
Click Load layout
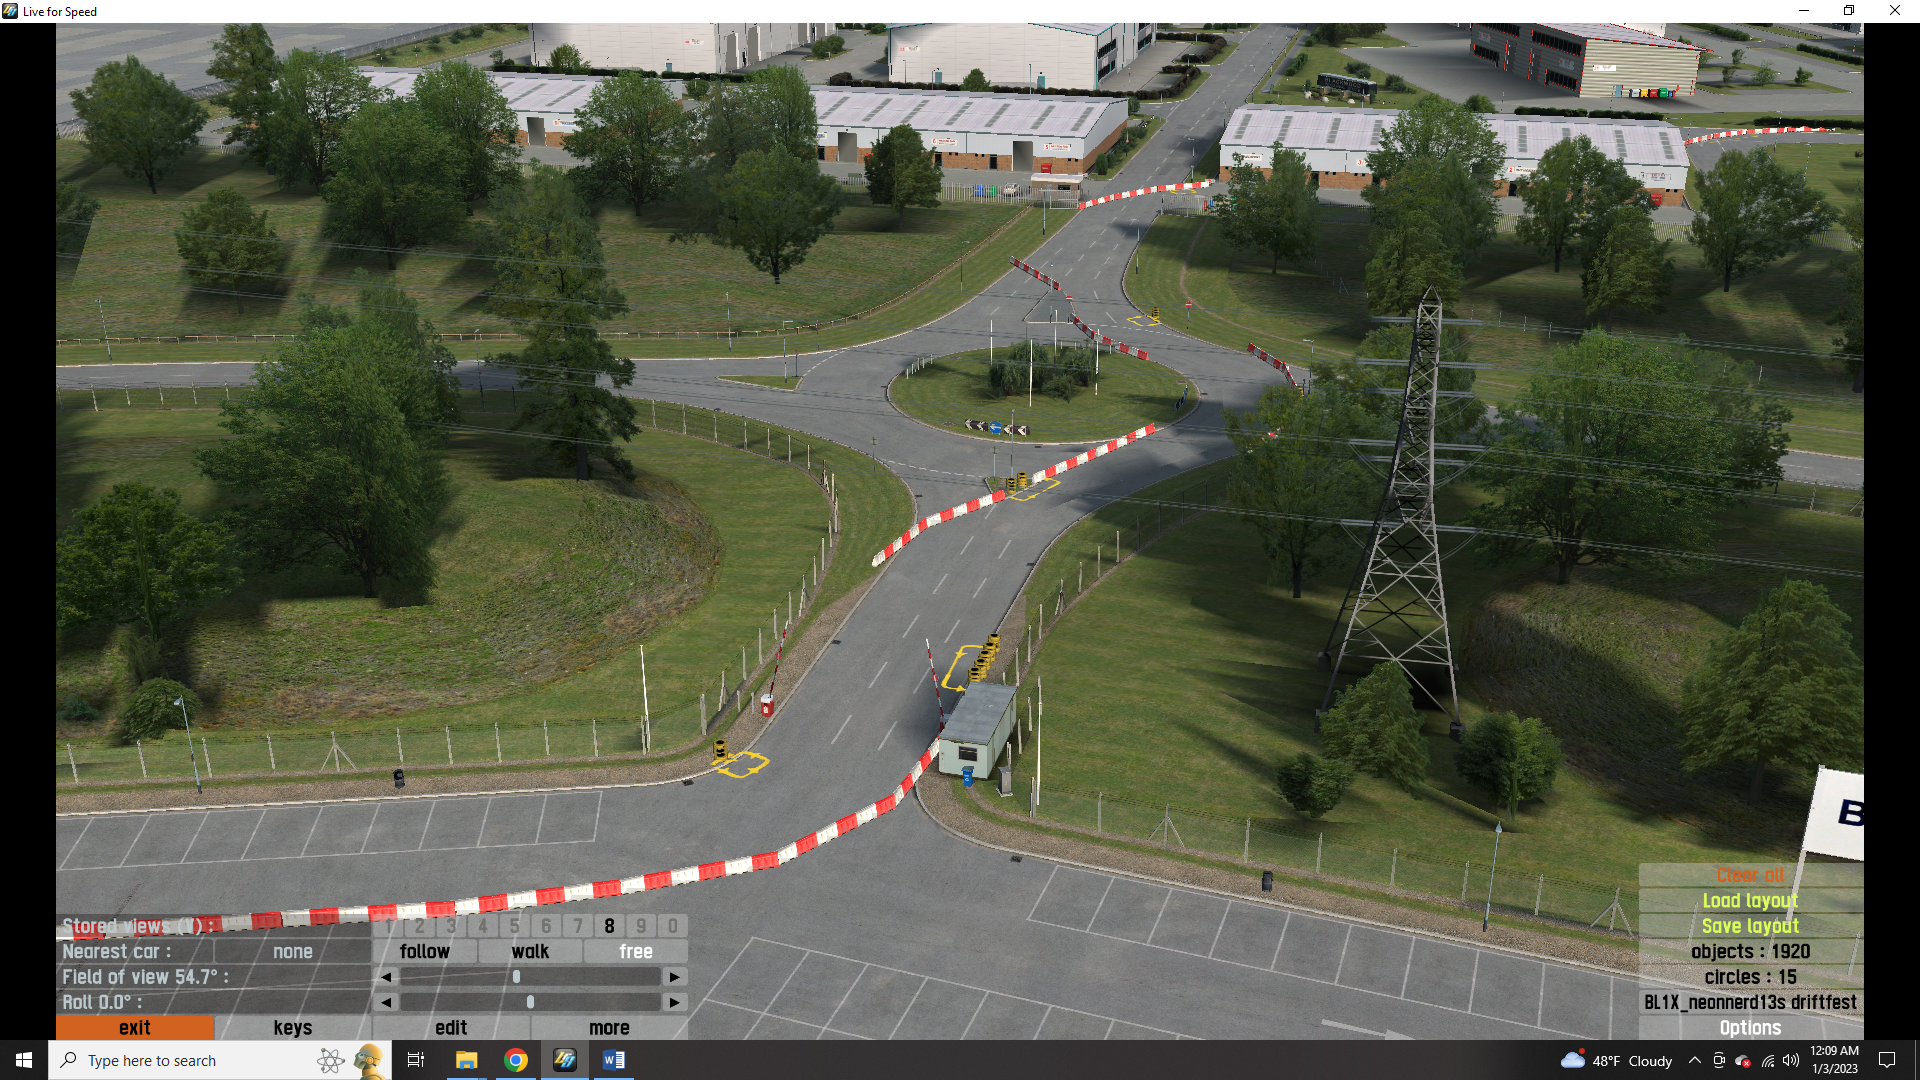(x=1750, y=901)
